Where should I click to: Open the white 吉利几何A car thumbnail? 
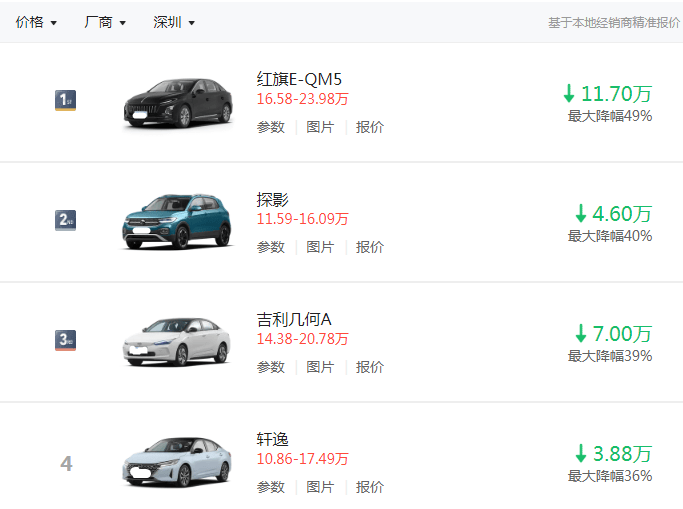(177, 342)
